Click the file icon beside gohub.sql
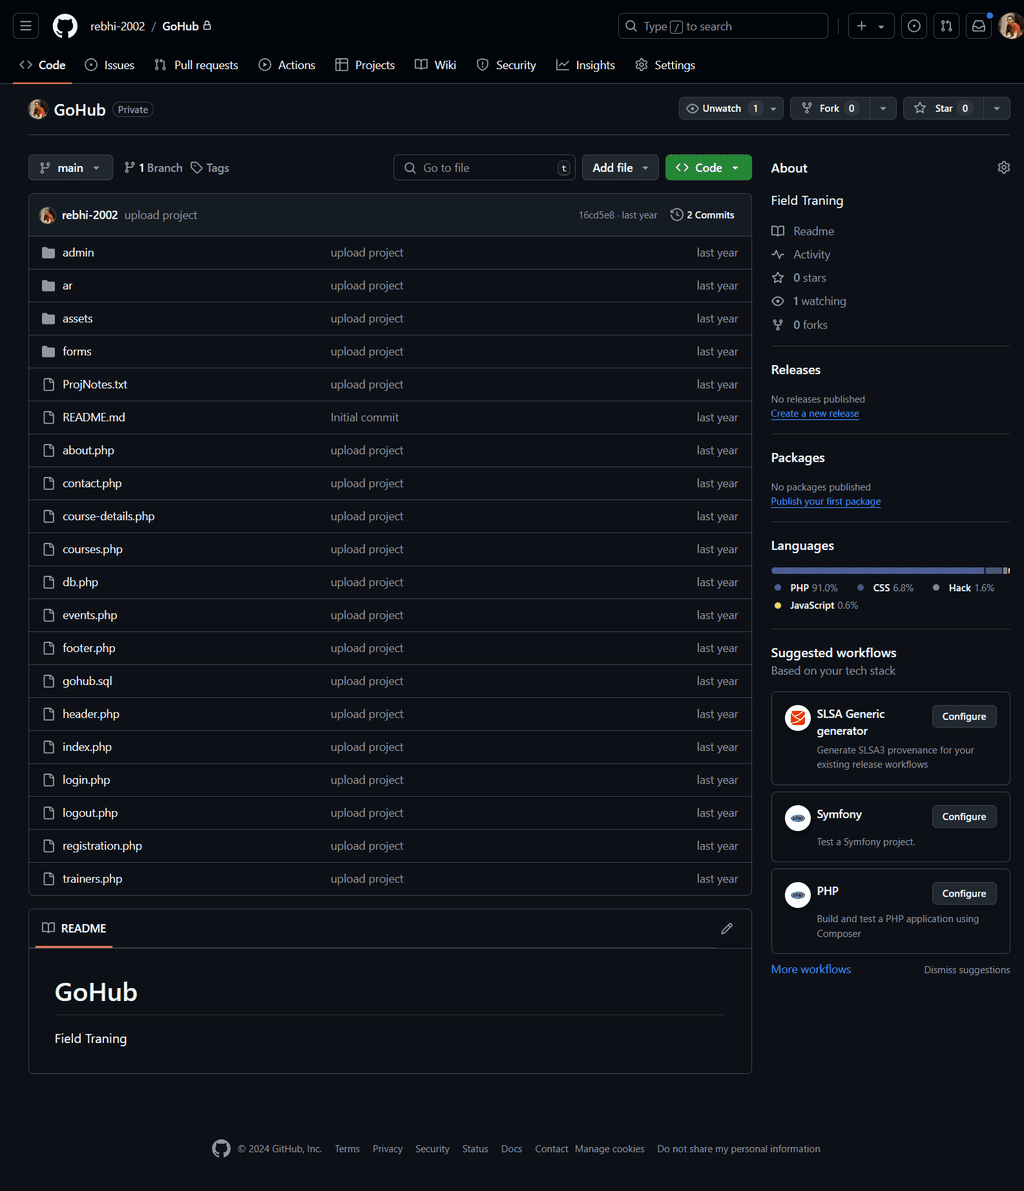Screen dimensions: 1024x1191 [x=49, y=681]
